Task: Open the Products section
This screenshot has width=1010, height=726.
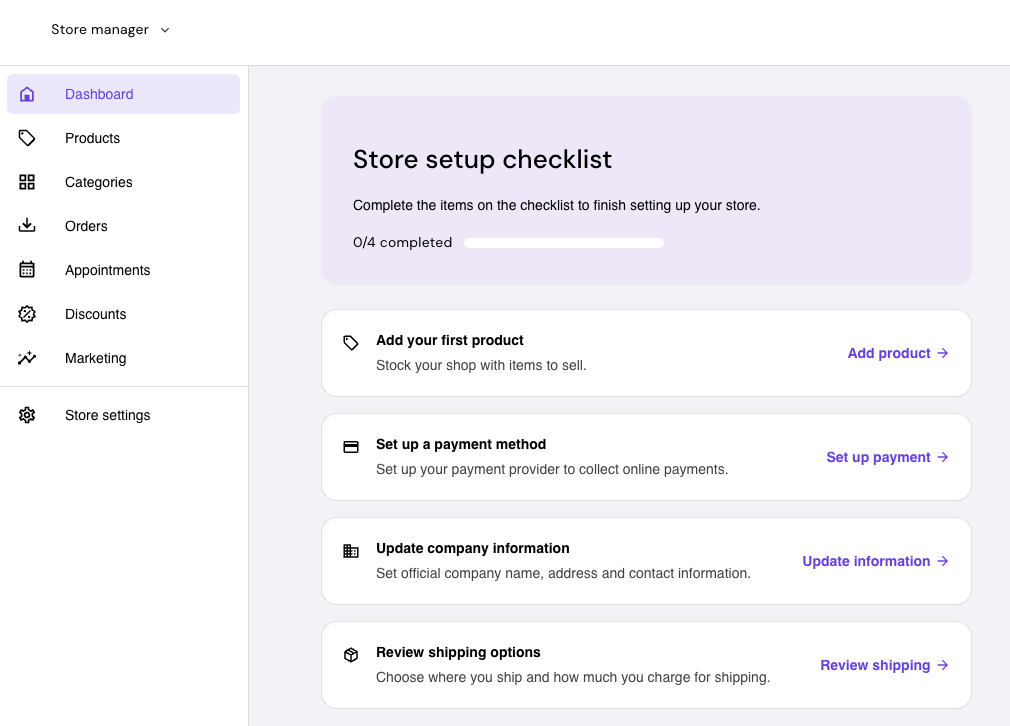Action: tap(92, 137)
